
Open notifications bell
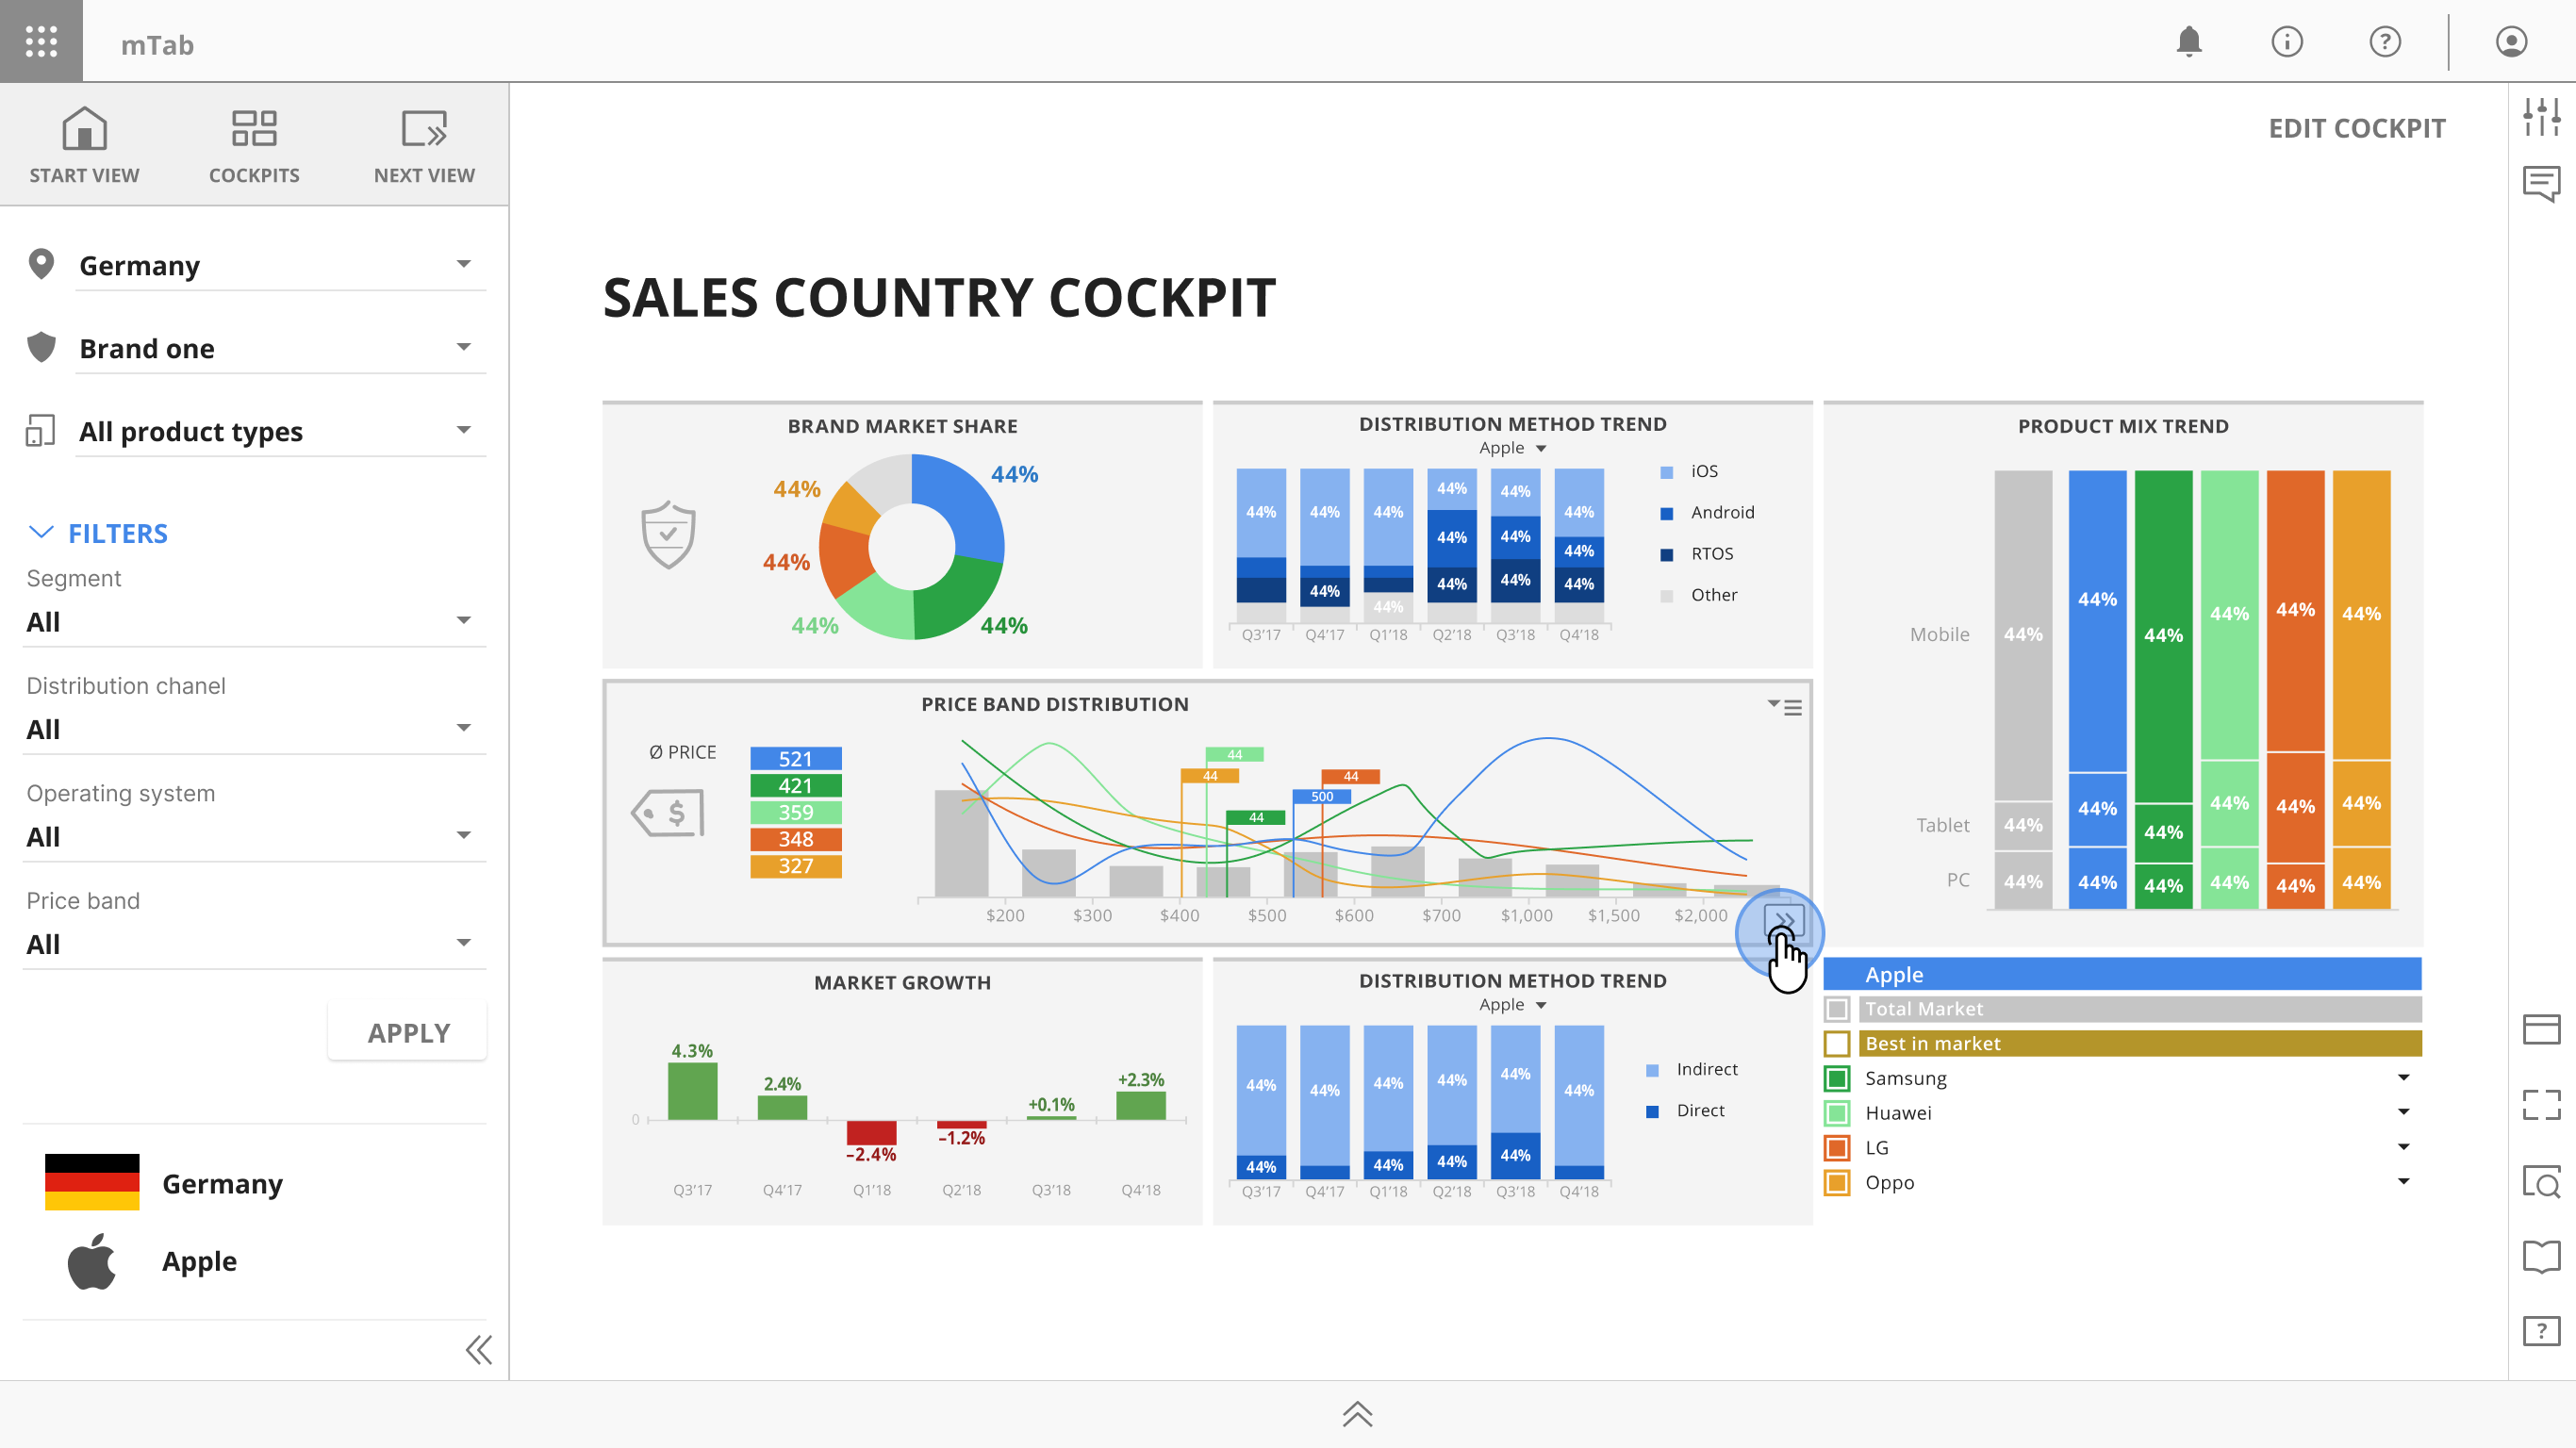(x=2189, y=41)
